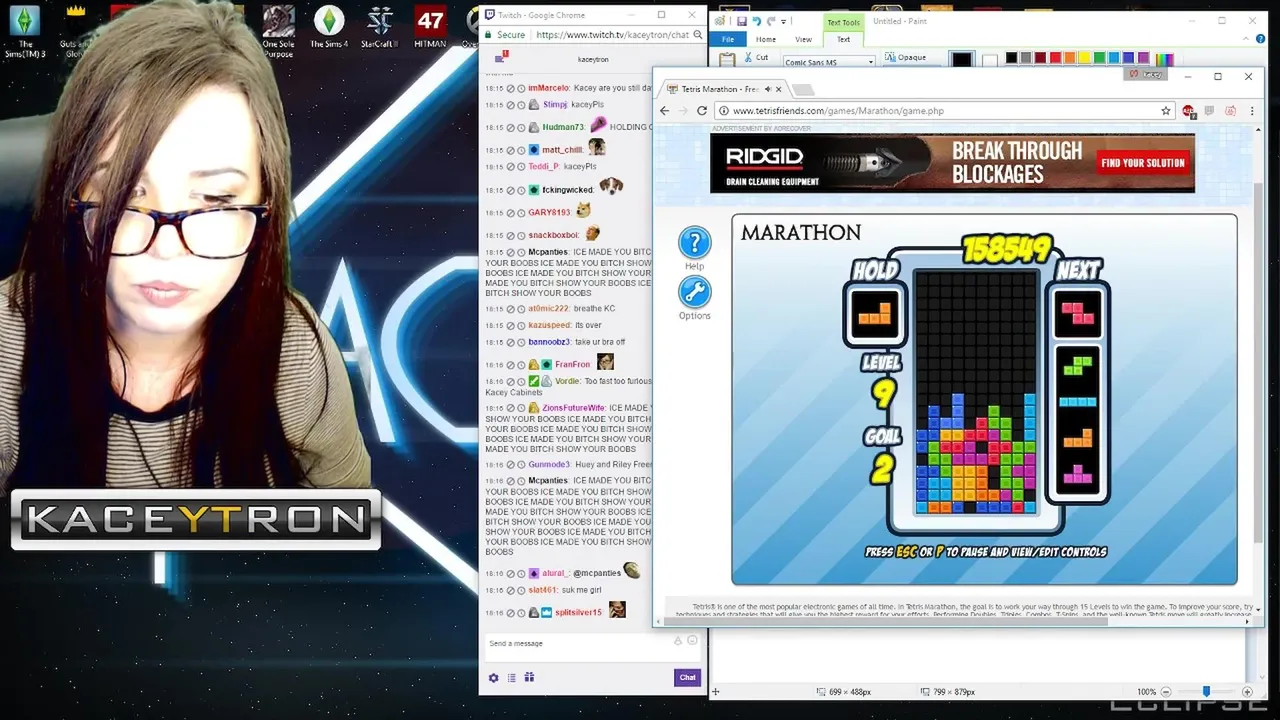Close the Tetris Marathon tab
This screenshot has height=720, width=1280.
(x=779, y=89)
